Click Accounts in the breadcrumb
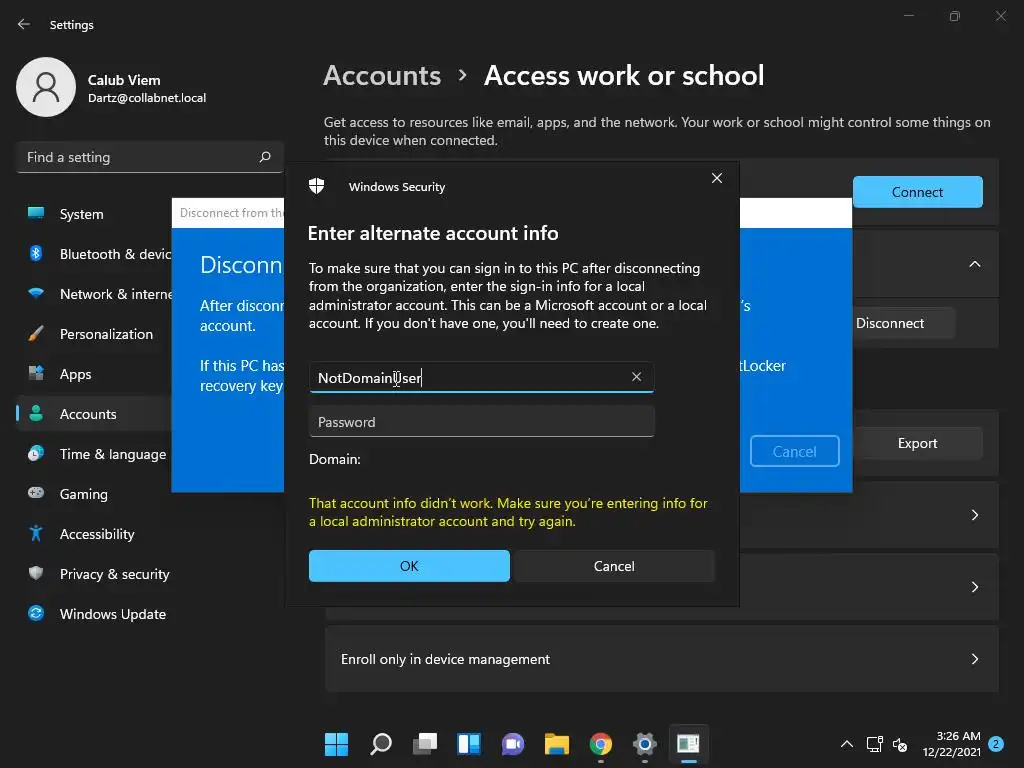 pyautogui.click(x=382, y=76)
